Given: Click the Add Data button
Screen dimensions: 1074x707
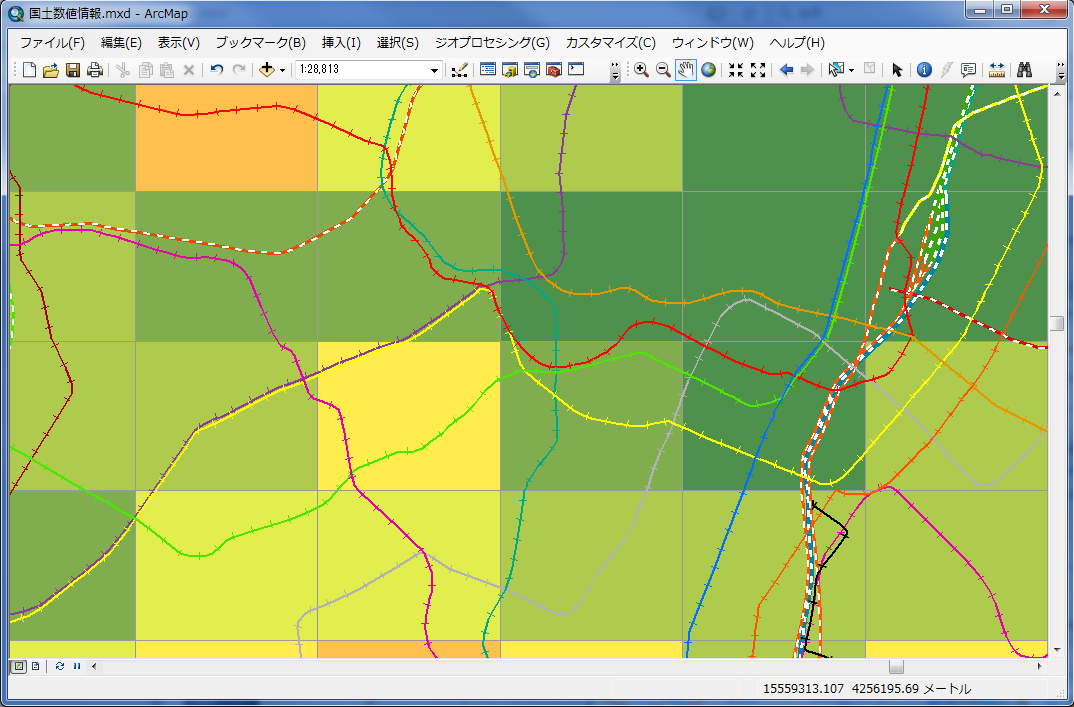Looking at the screenshot, I should tap(266, 70).
